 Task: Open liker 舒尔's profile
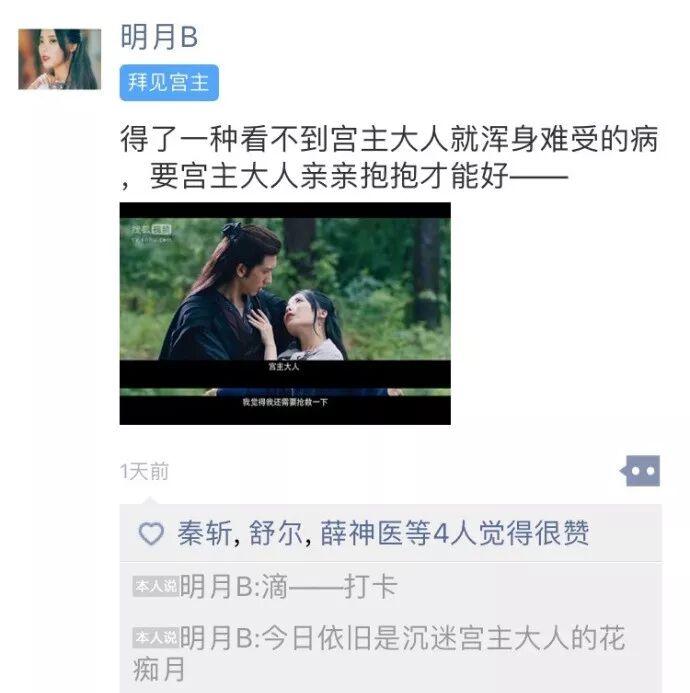[276, 533]
